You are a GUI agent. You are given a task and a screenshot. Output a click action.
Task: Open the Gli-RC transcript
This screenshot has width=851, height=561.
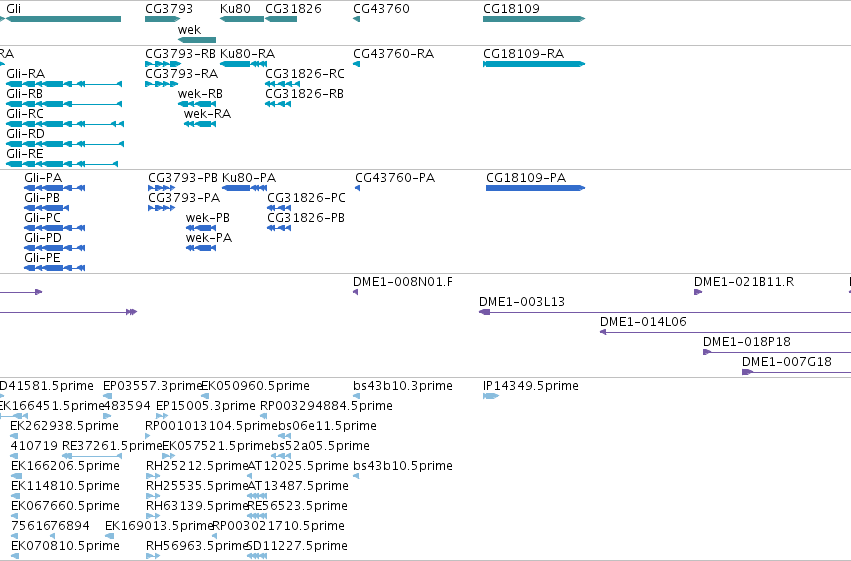click(x=25, y=114)
